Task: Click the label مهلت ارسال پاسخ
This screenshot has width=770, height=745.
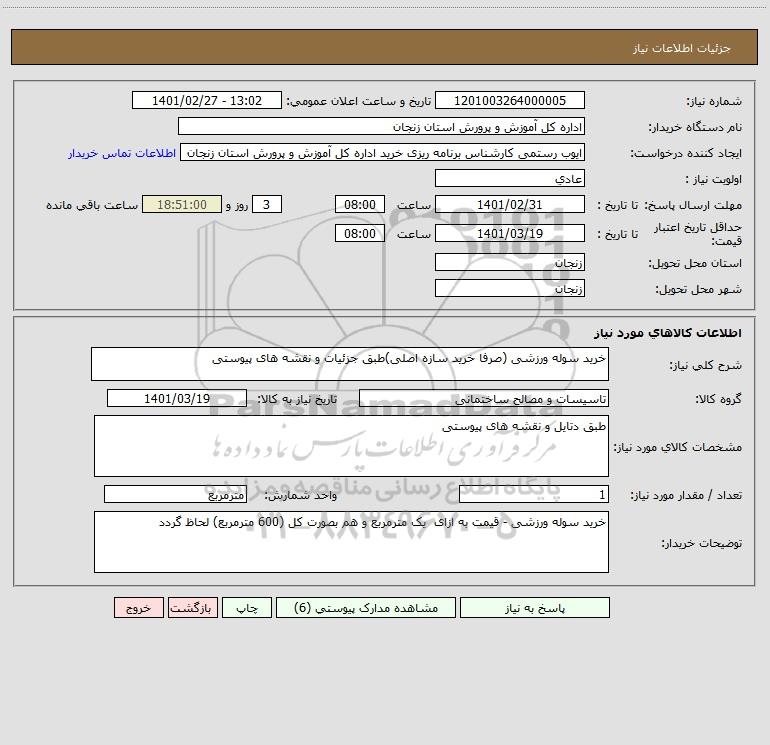Action: (693, 205)
